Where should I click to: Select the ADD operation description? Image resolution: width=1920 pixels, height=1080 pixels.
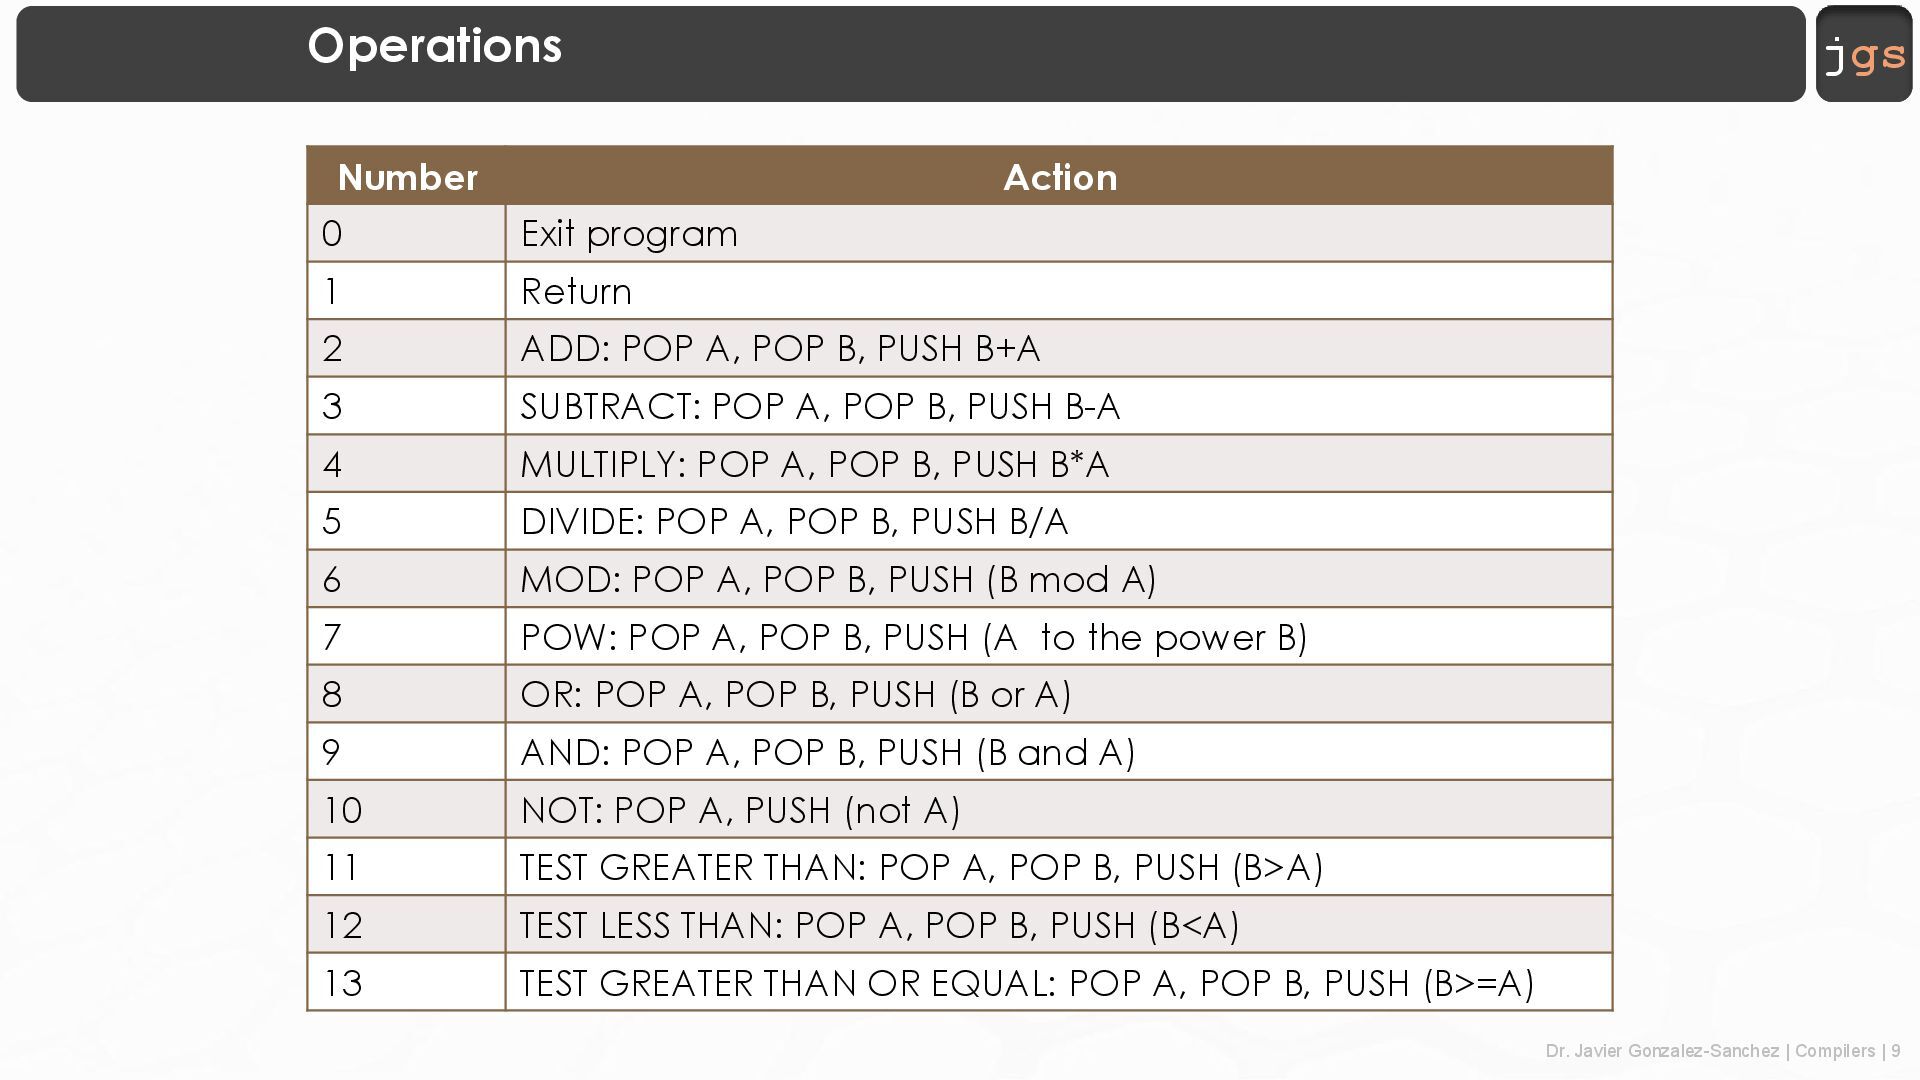[x=780, y=349]
